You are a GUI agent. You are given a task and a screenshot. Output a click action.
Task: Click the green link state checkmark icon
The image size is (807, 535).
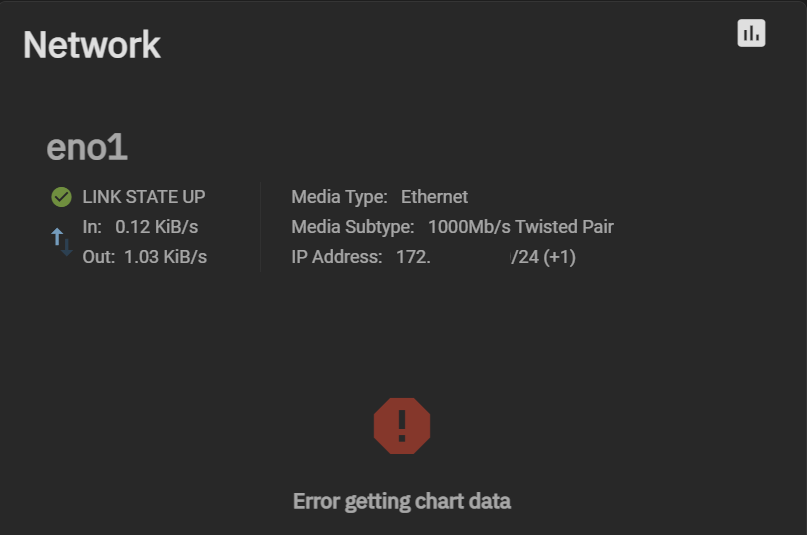[x=61, y=197]
